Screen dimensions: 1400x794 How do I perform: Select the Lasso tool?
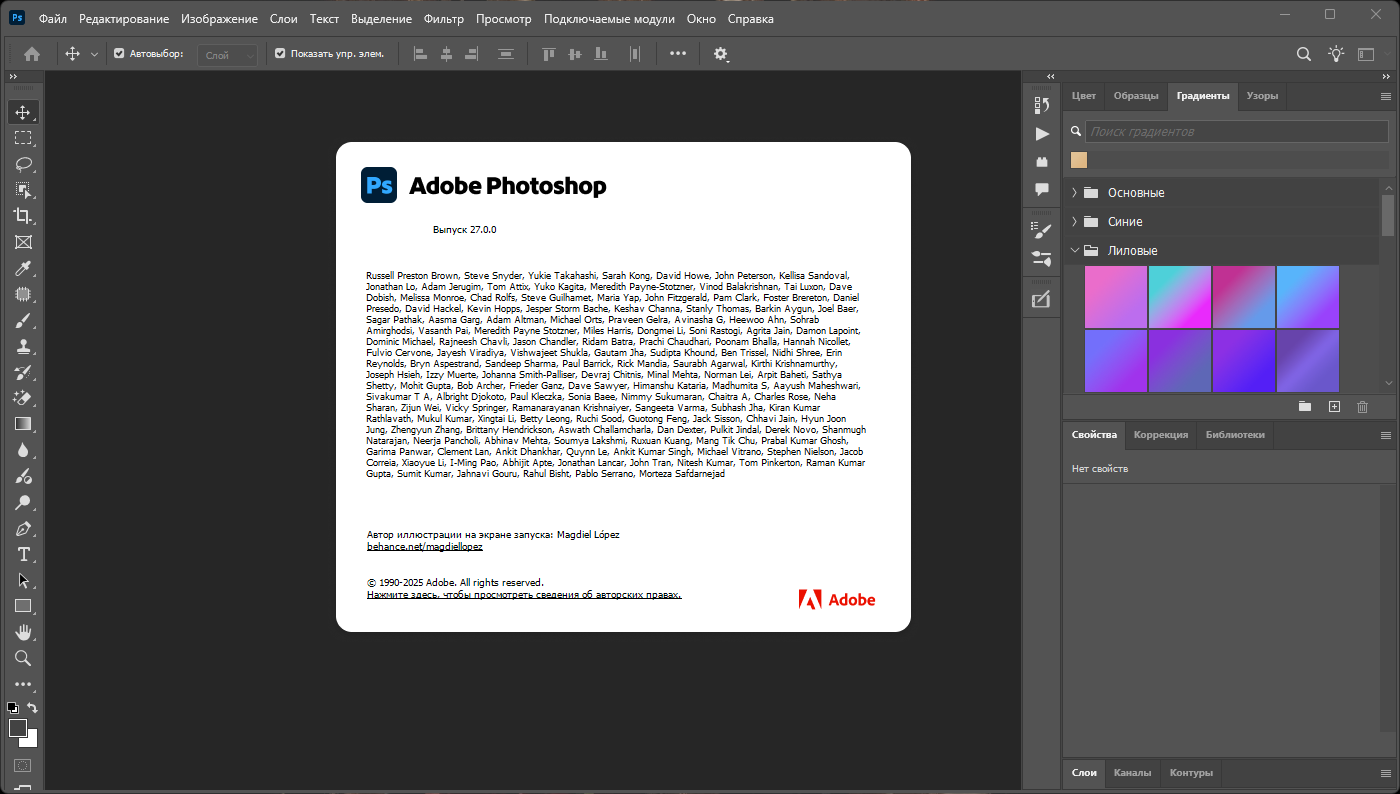pyautogui.click(x=23, y=164)
